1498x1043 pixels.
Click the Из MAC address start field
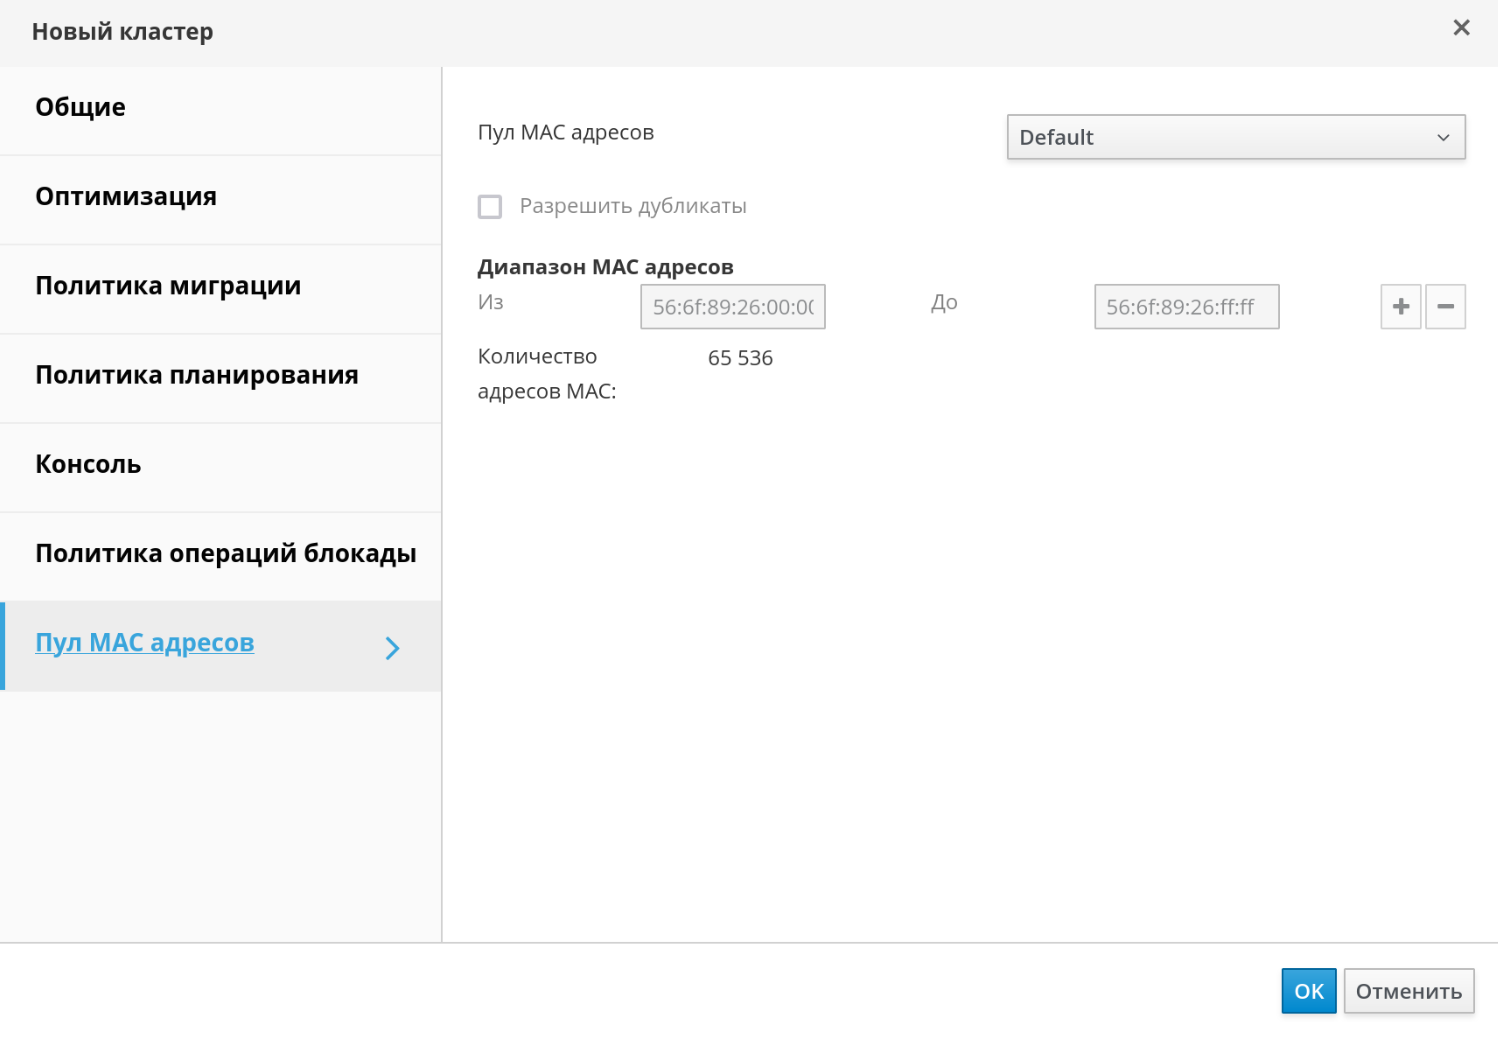[x=732, y=307]
